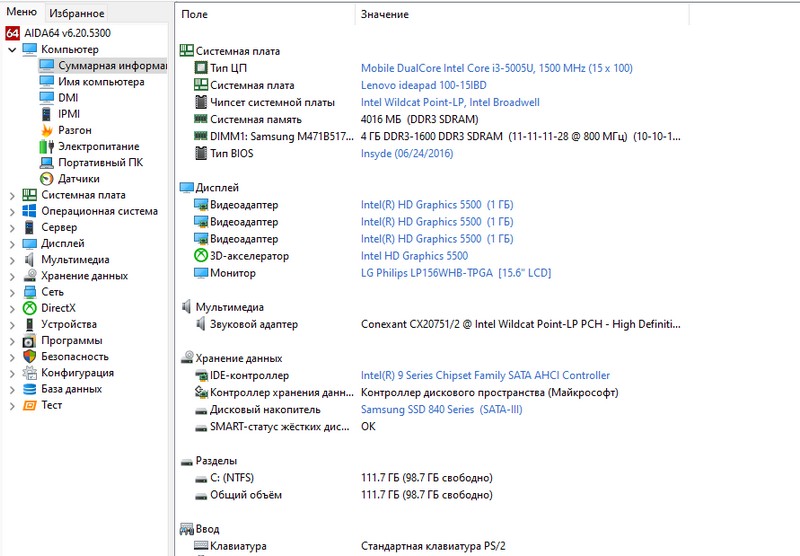Select Имя компьютера in the tree

pyautogui.click(x=100, y=82)
